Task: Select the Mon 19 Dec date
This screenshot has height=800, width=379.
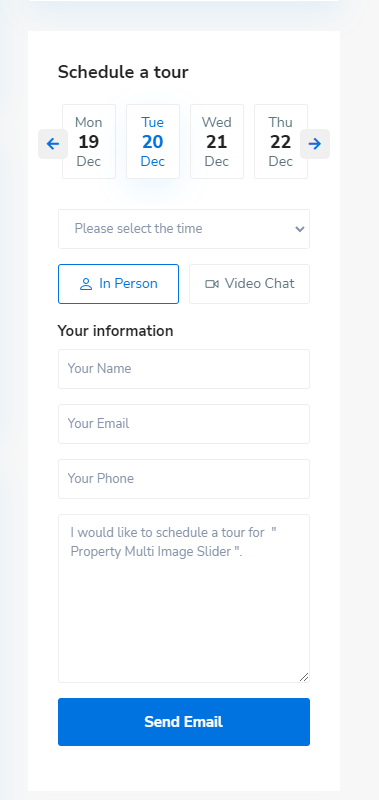Action: pyautogui.click(x=89, y=142)
